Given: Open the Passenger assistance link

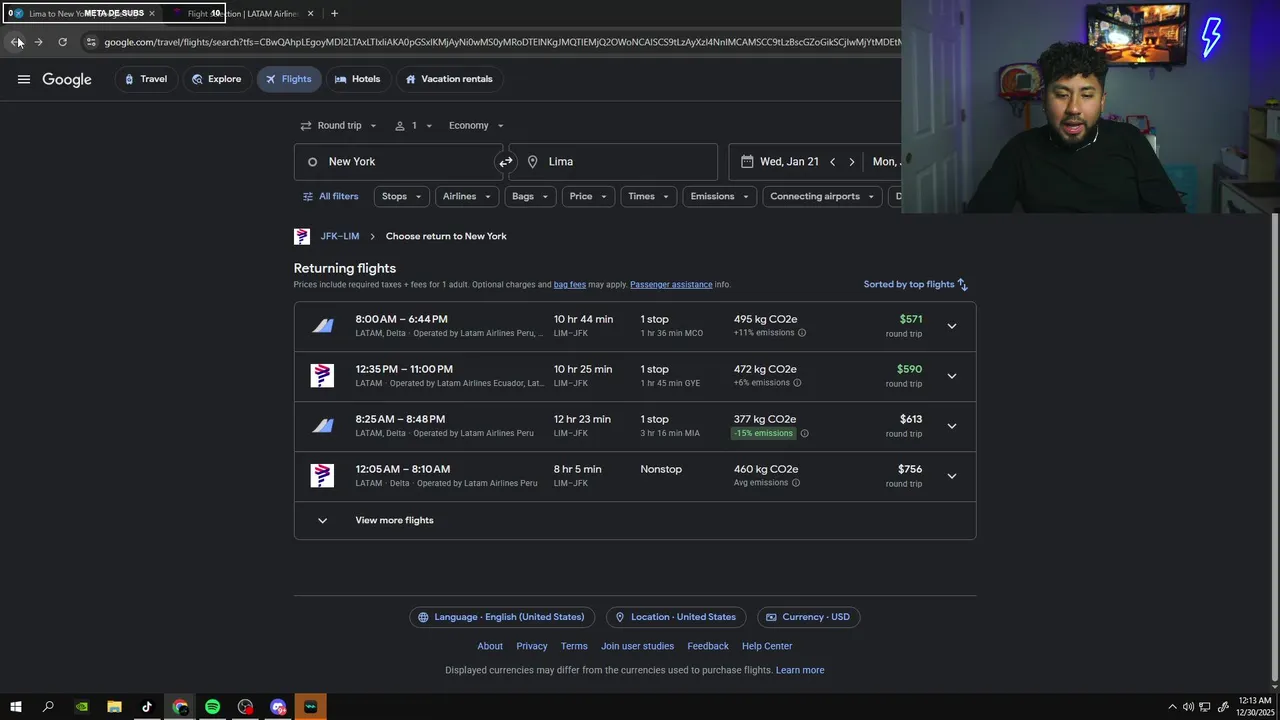Looking at the screenshot, I should [671, 285].
